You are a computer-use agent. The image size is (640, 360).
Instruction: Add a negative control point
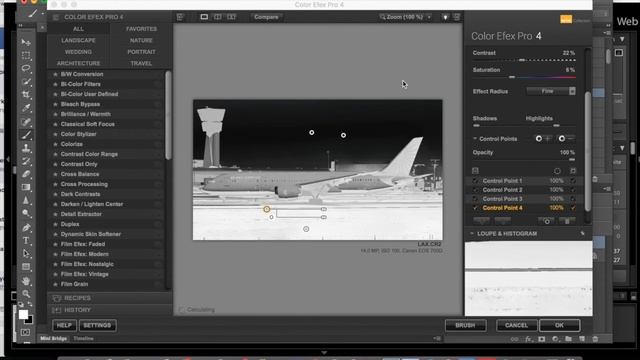click(566, 139)
